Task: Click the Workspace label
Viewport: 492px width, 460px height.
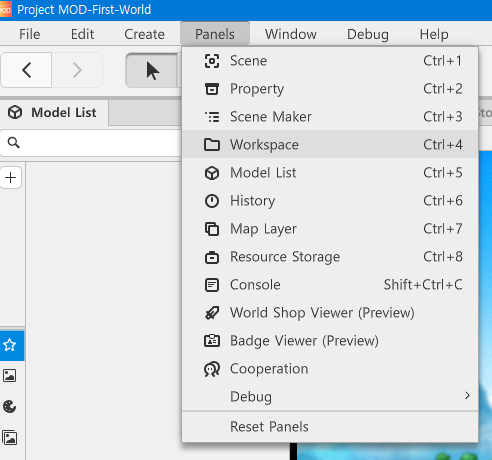Action: click(x=264, y=145)
